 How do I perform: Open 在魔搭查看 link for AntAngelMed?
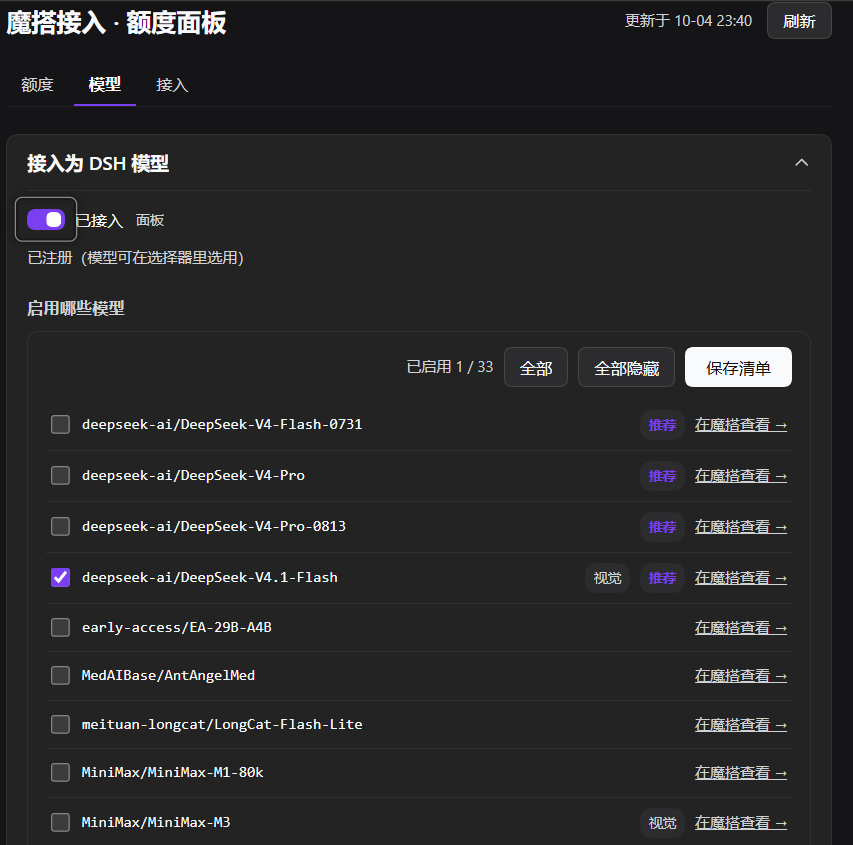740,676
